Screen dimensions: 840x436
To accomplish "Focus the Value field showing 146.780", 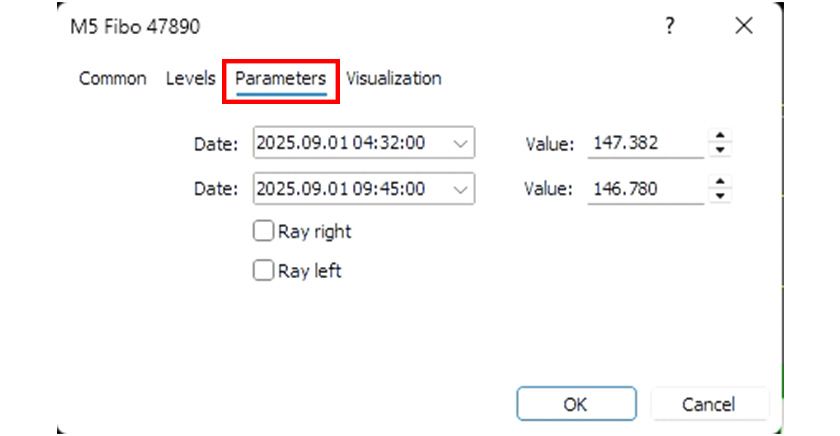I will 645,188.
